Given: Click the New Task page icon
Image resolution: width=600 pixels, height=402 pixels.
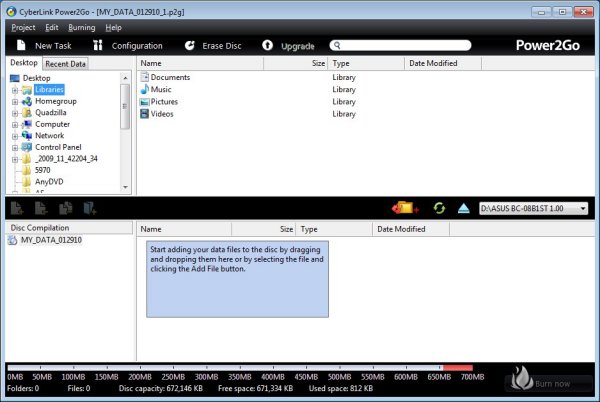Looking at the screenshot, I should 21,46.
